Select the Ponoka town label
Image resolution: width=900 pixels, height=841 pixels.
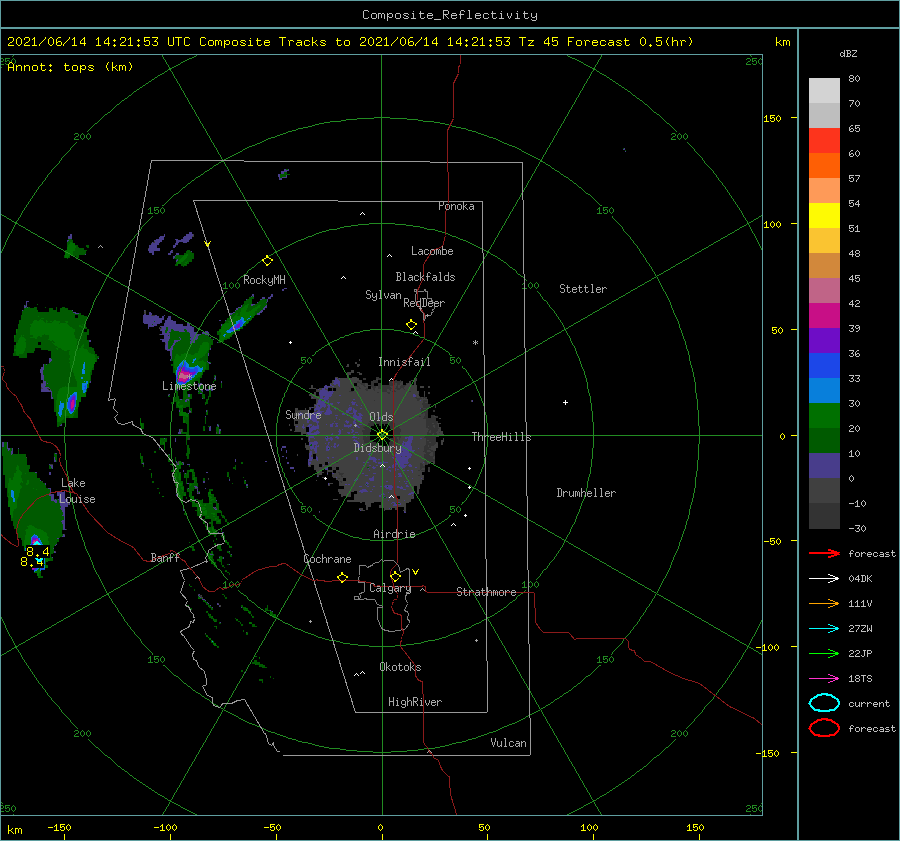(x=456, y=206)
